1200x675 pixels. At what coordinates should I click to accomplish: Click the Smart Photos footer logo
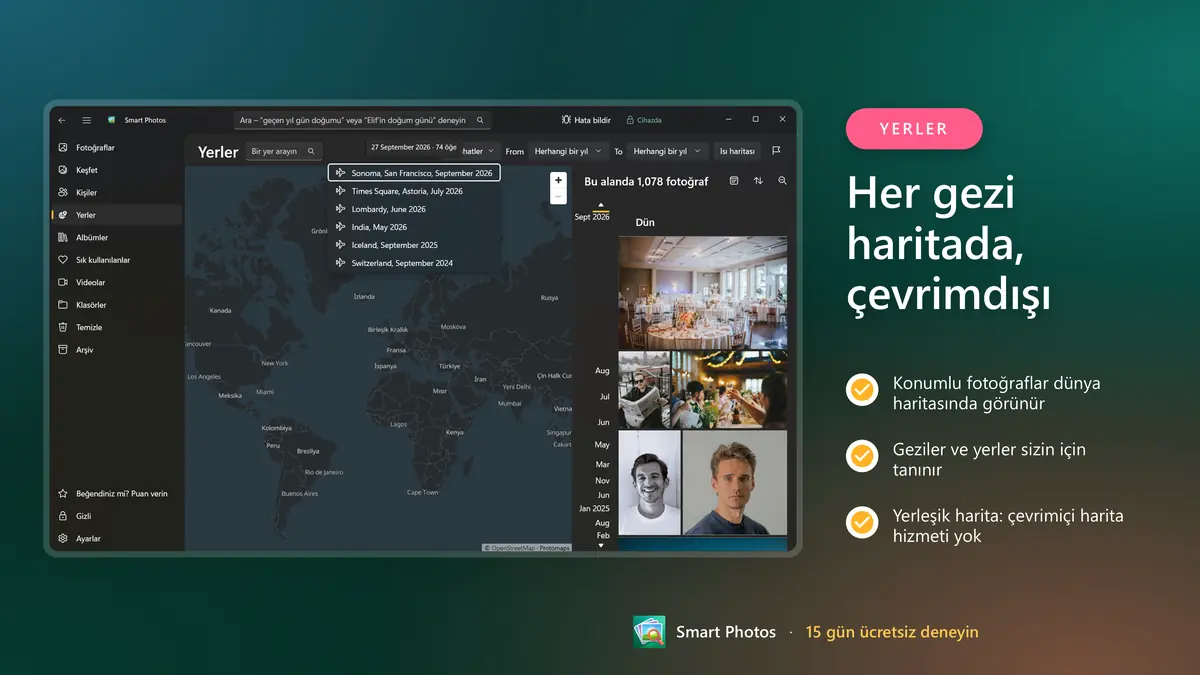point(649,632)
